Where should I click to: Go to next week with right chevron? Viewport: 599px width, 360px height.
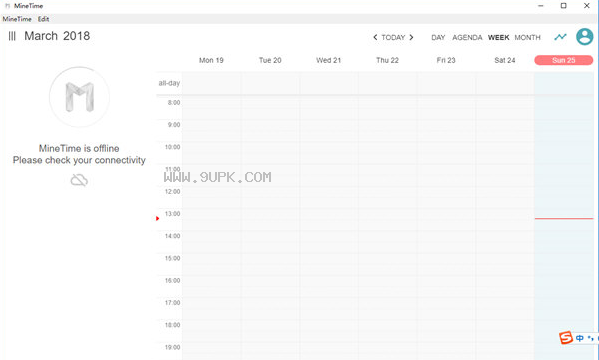(411, 37)
